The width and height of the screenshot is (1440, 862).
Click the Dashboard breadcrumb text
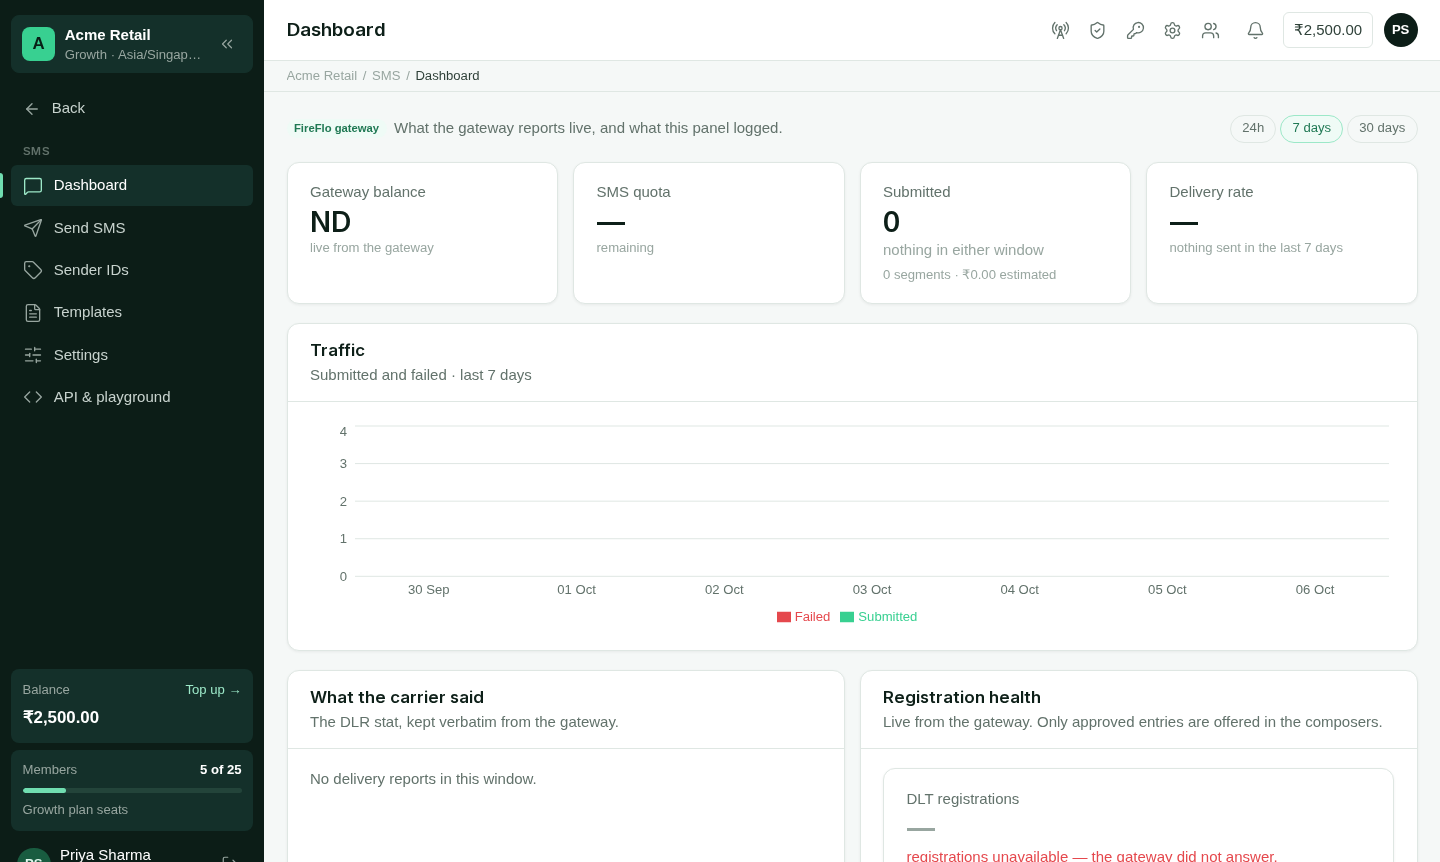[447, 76]
